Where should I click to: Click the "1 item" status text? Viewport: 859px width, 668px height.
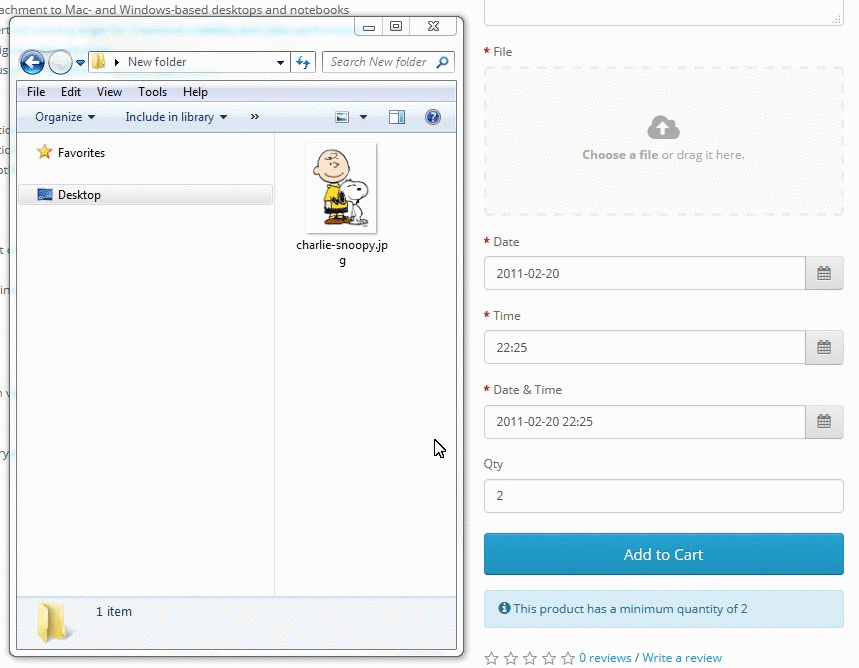(x=114, y=612)
